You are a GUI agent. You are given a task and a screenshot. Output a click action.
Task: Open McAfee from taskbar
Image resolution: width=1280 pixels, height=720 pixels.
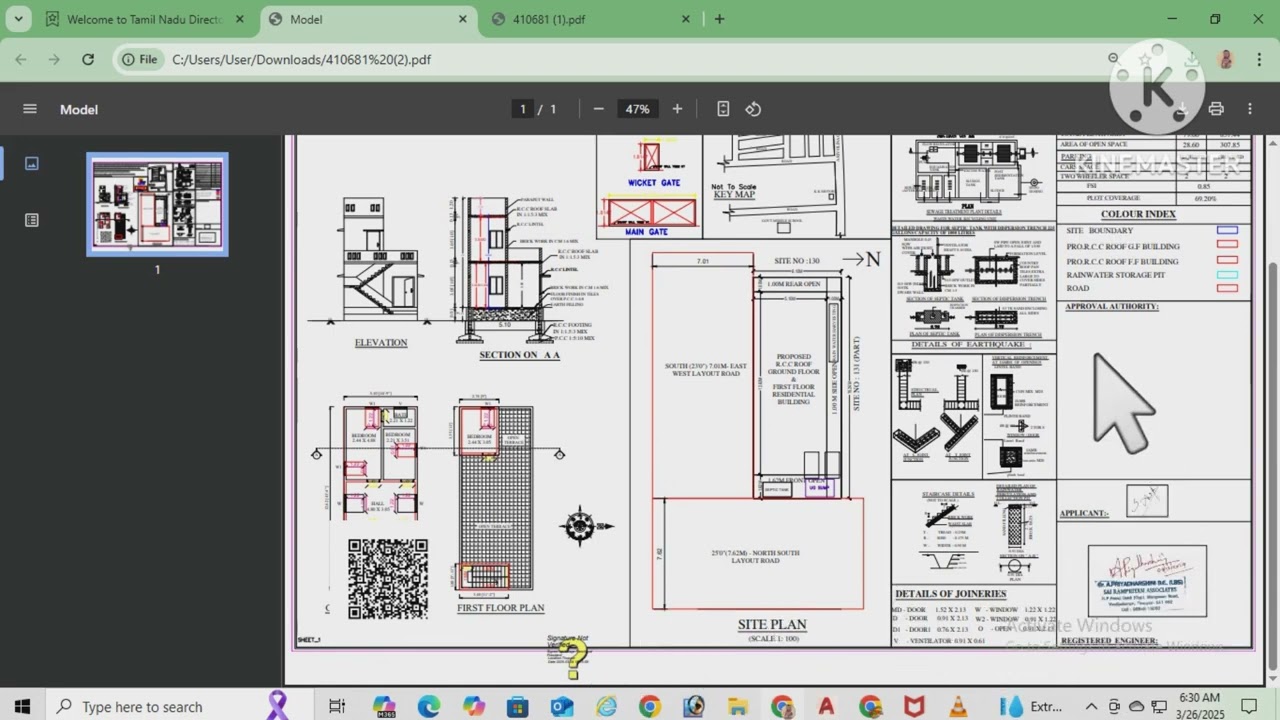[x=914, y=706]
